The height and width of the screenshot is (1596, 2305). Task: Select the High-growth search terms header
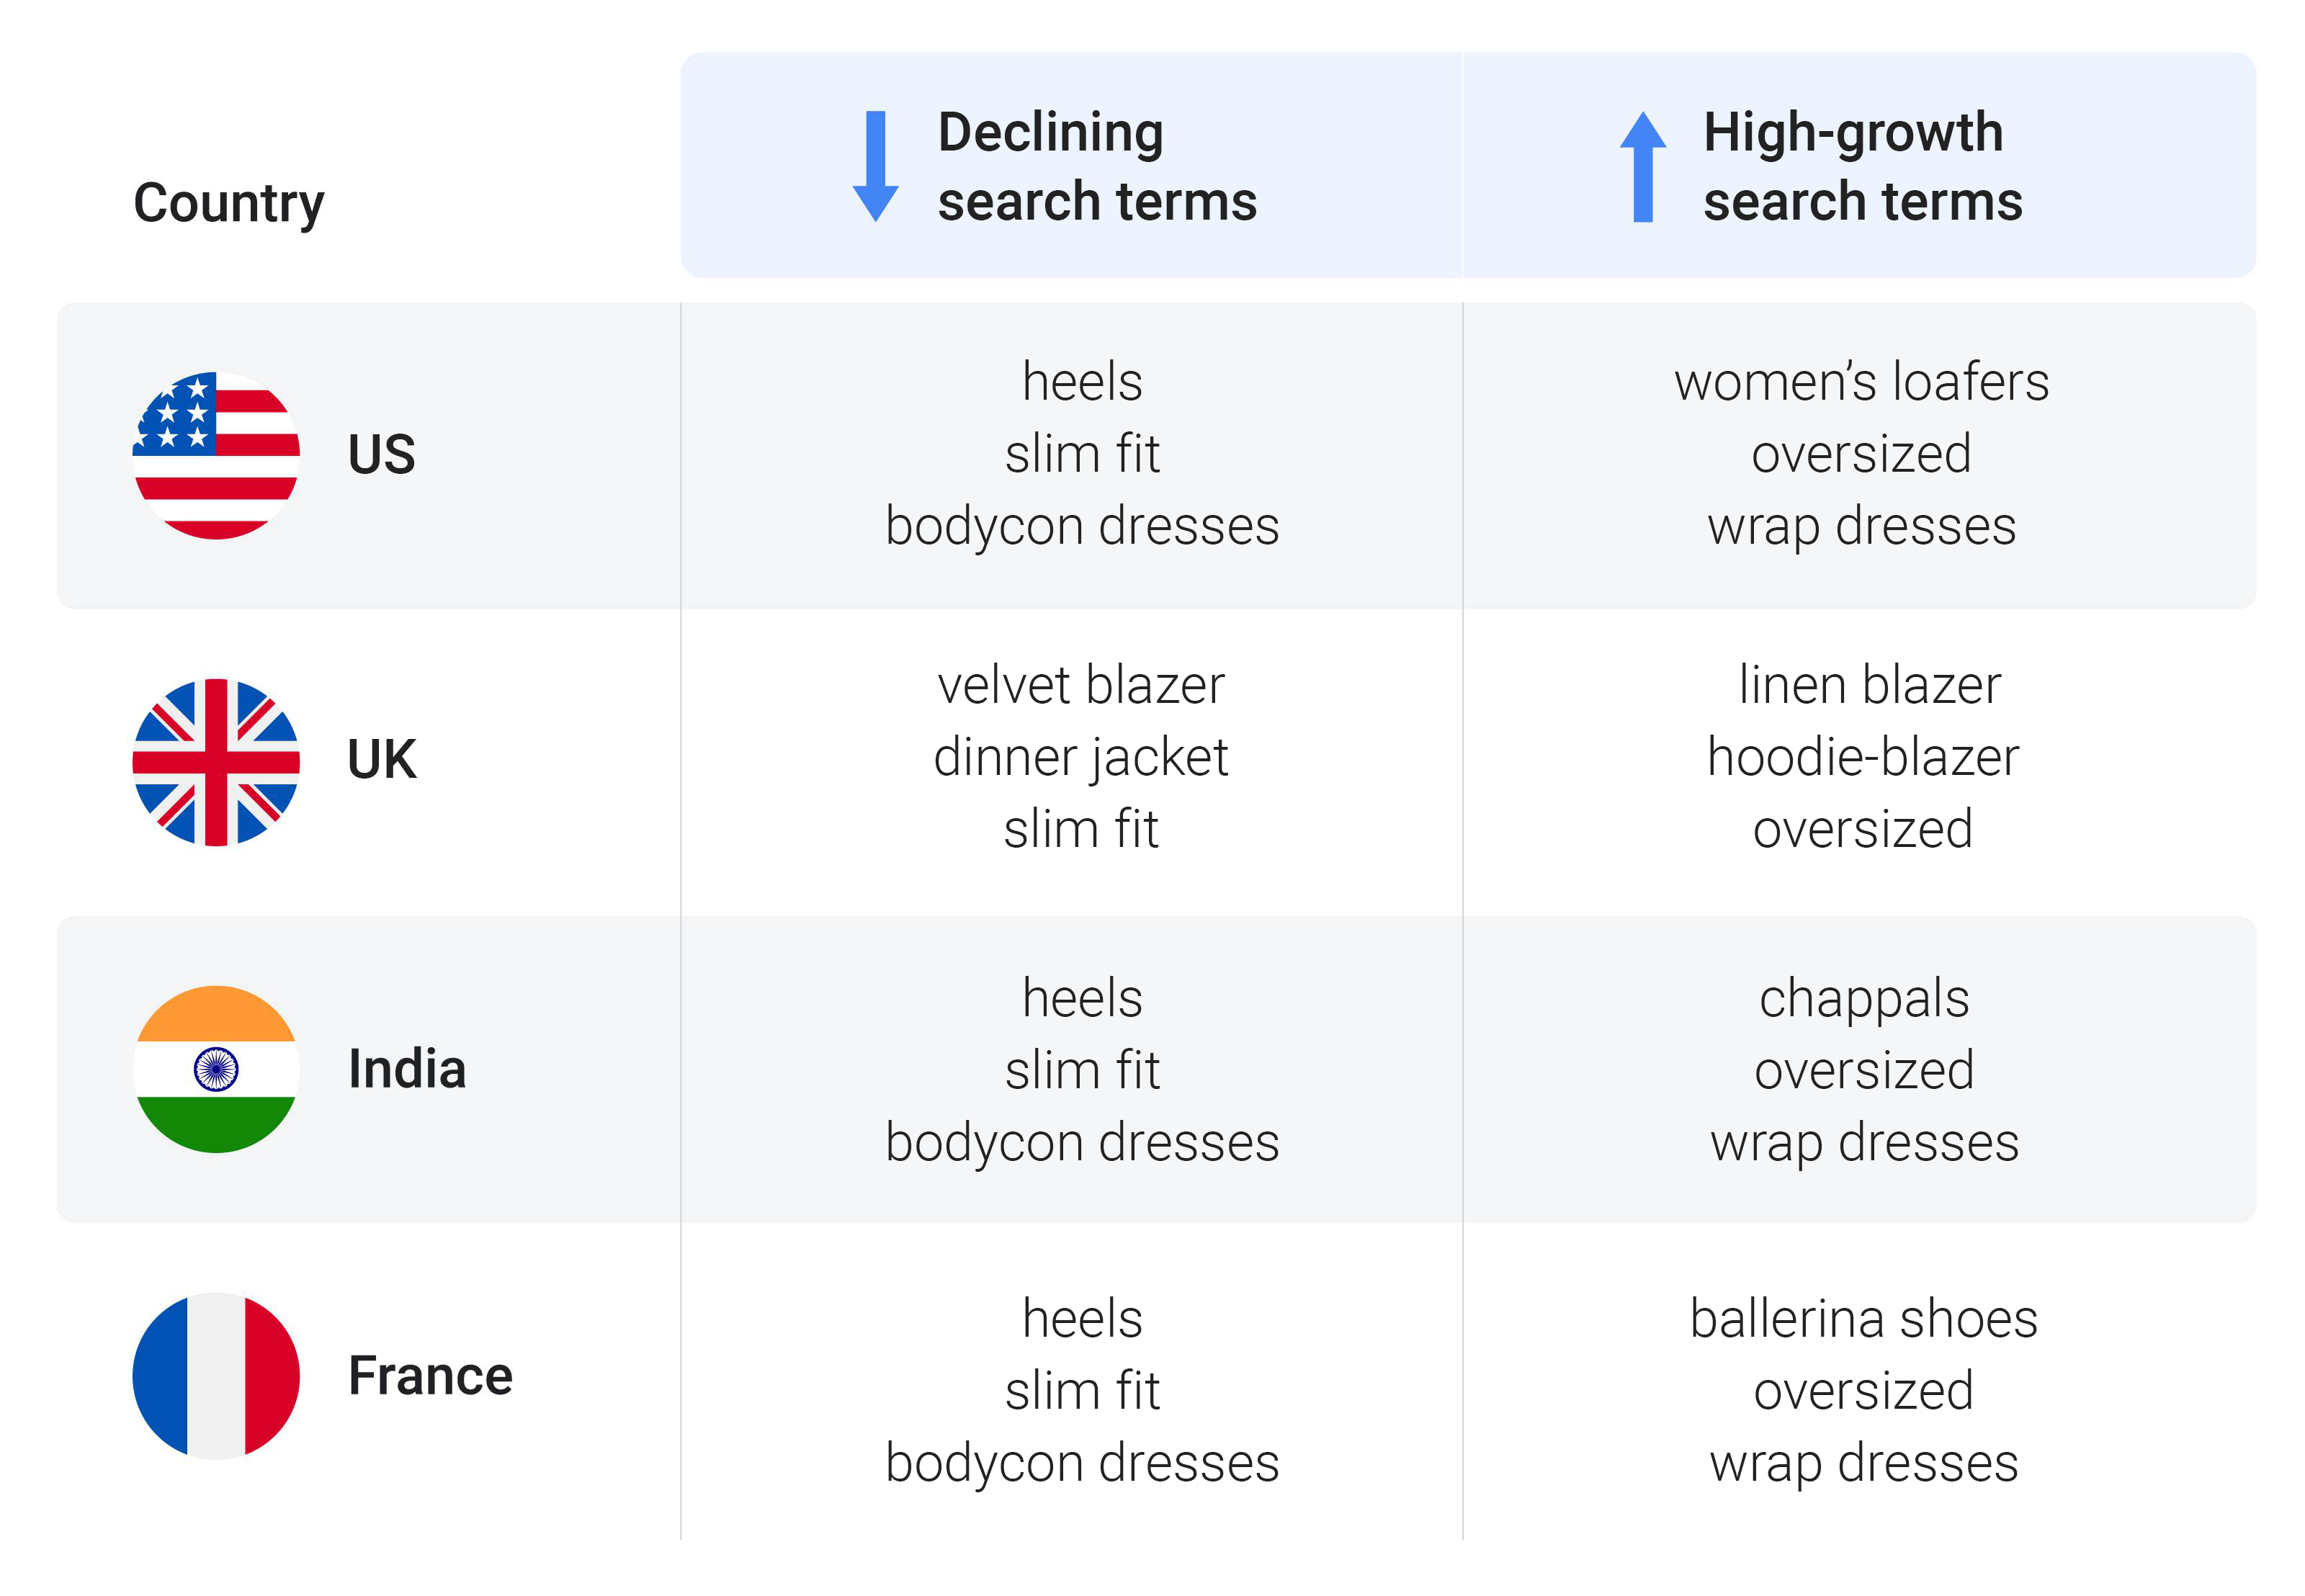click(x=1862, y=166)
